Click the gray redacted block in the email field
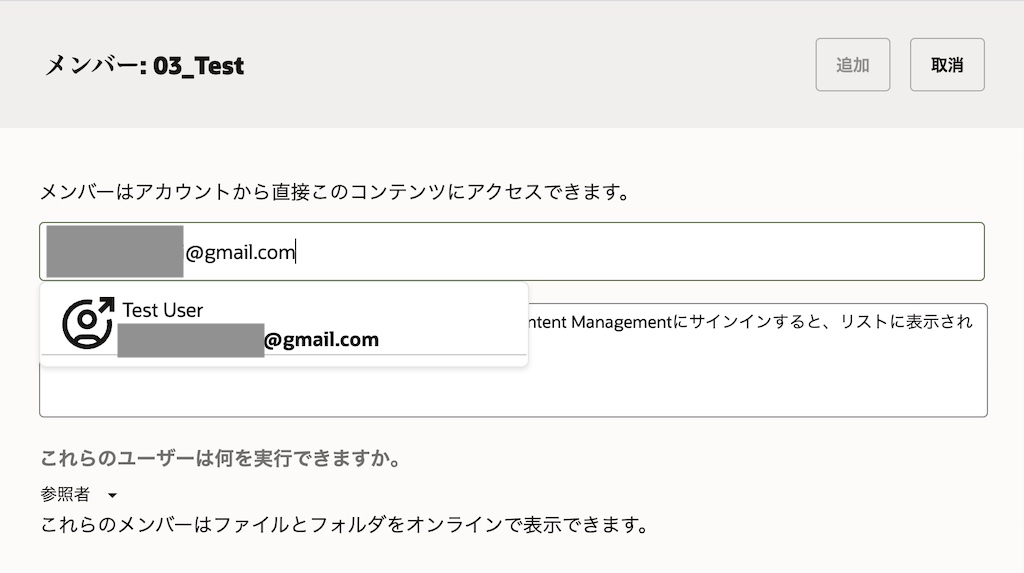 point(114,252)
